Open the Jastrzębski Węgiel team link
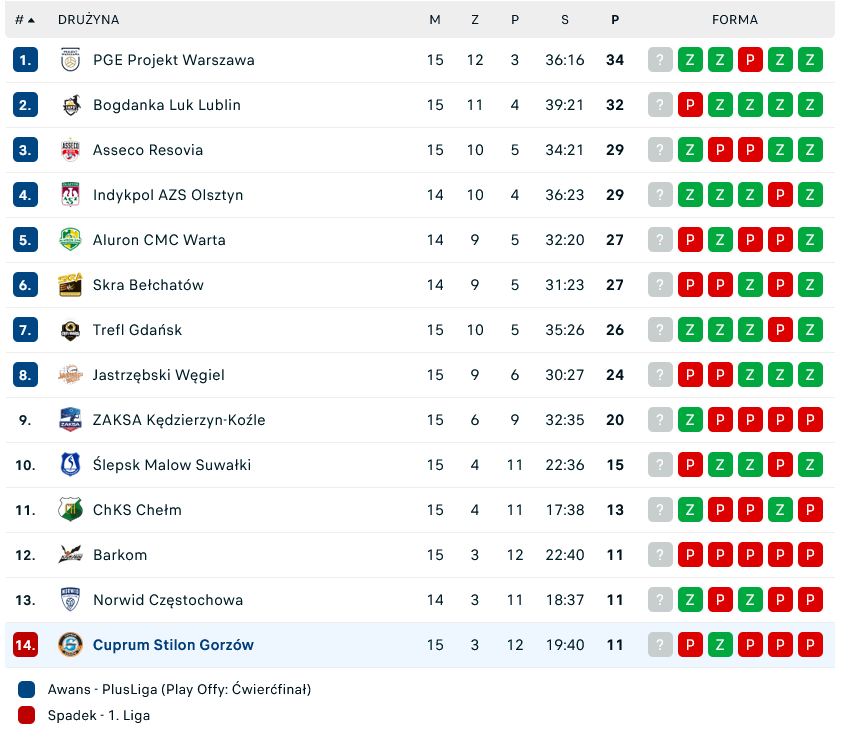Screen dimensions: 842x735 point(158,375)
